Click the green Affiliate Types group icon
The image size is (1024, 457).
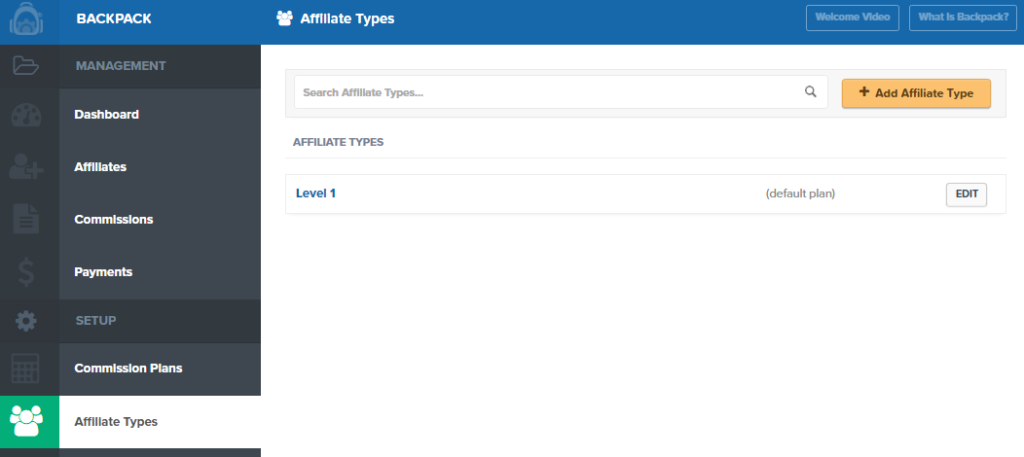[27, 421]
